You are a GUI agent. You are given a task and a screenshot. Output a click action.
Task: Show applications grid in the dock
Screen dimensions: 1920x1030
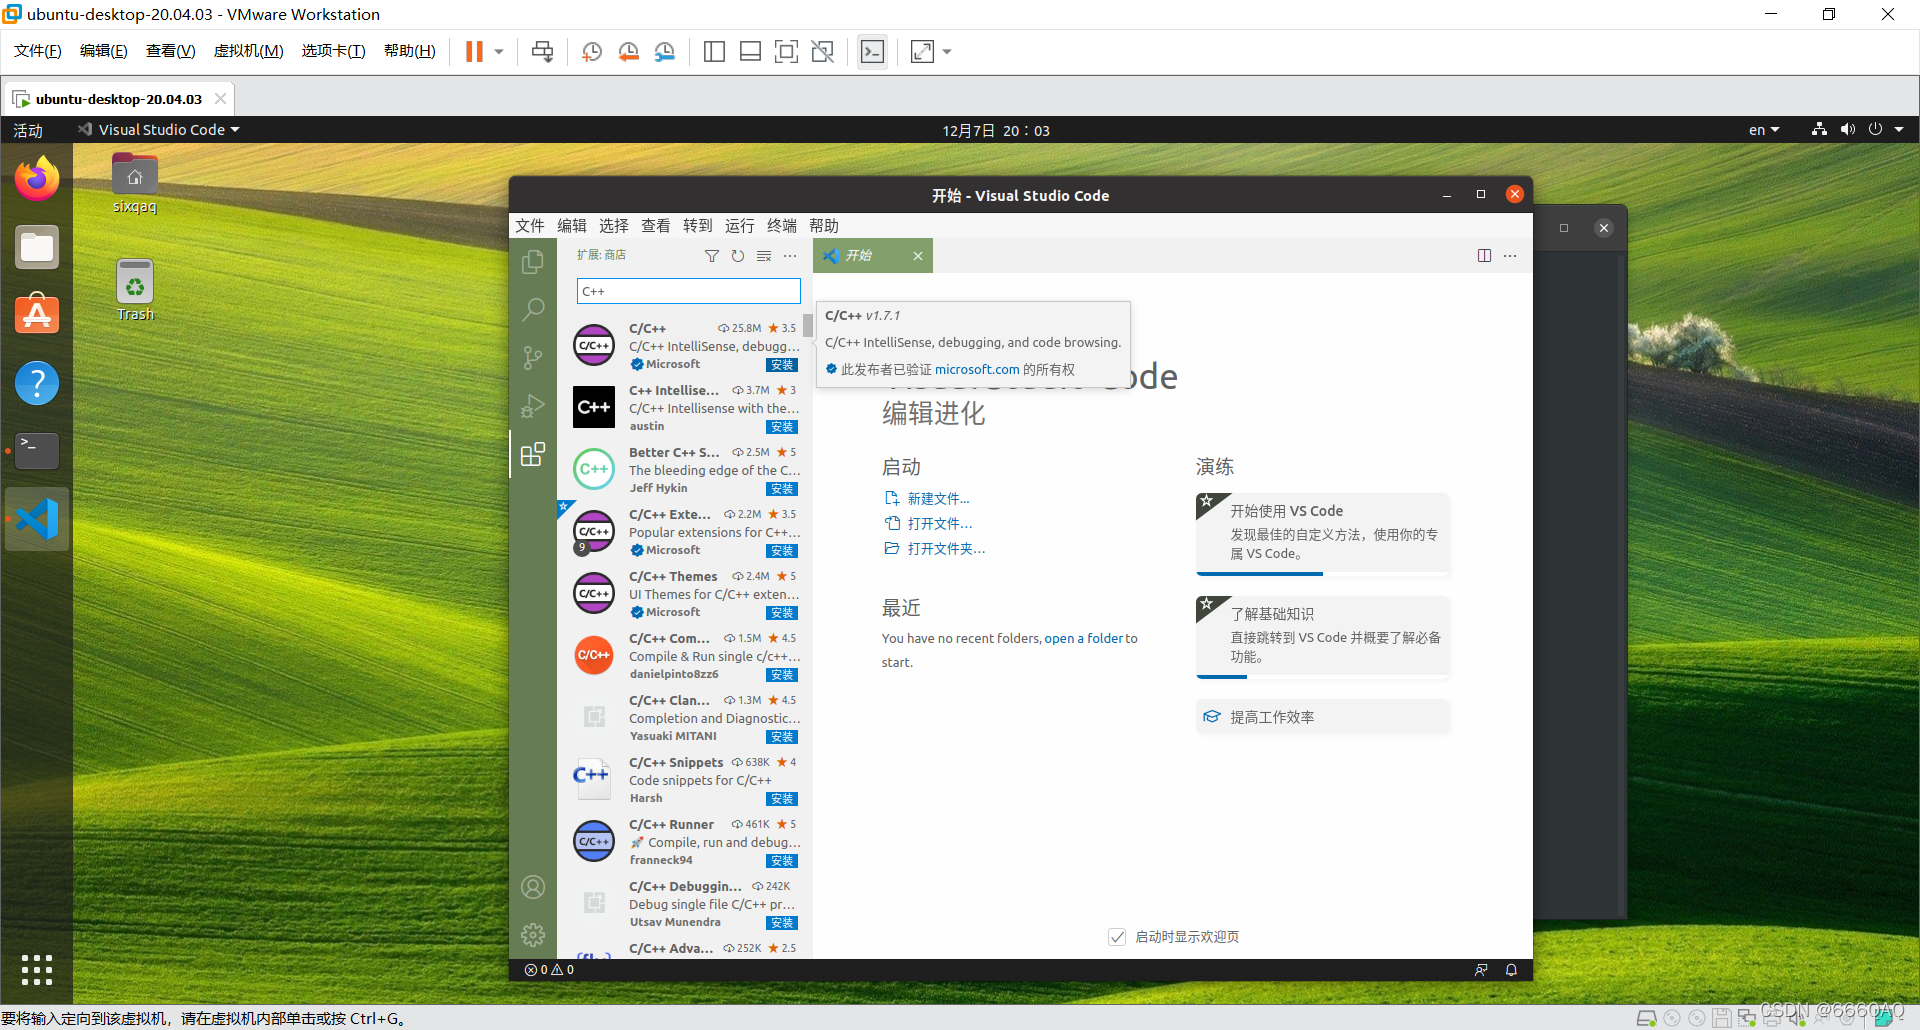[37, 969]
